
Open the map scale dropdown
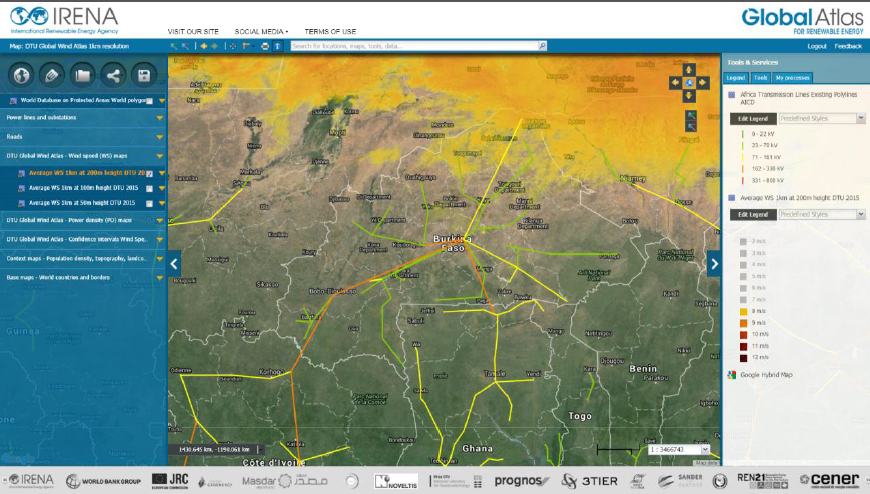point(706,450)
